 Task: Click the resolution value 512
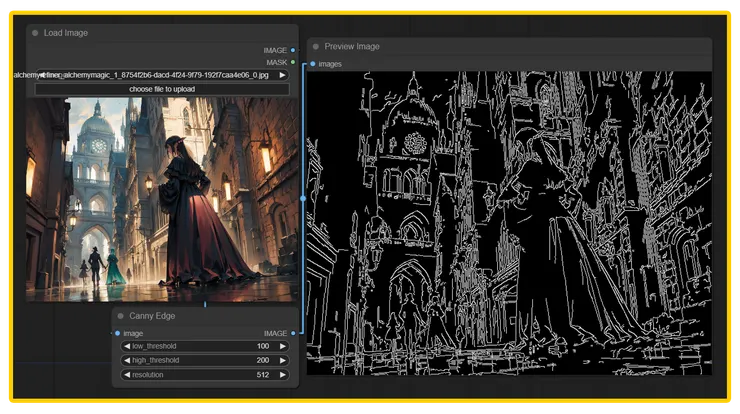pos(263,375)
